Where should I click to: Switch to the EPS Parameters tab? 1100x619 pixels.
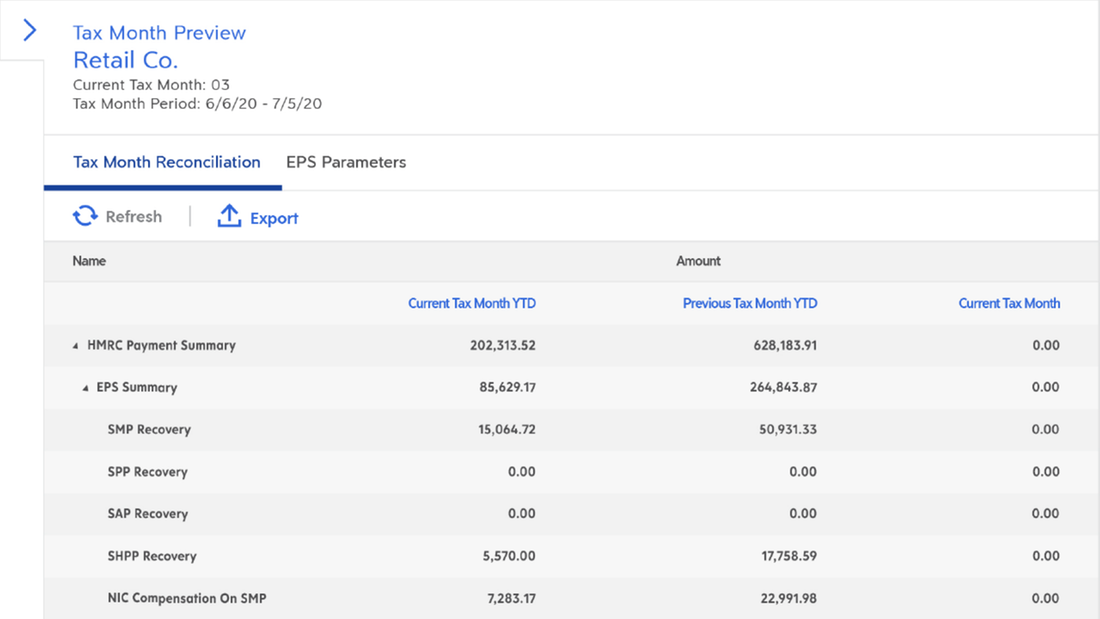(346, 162)
